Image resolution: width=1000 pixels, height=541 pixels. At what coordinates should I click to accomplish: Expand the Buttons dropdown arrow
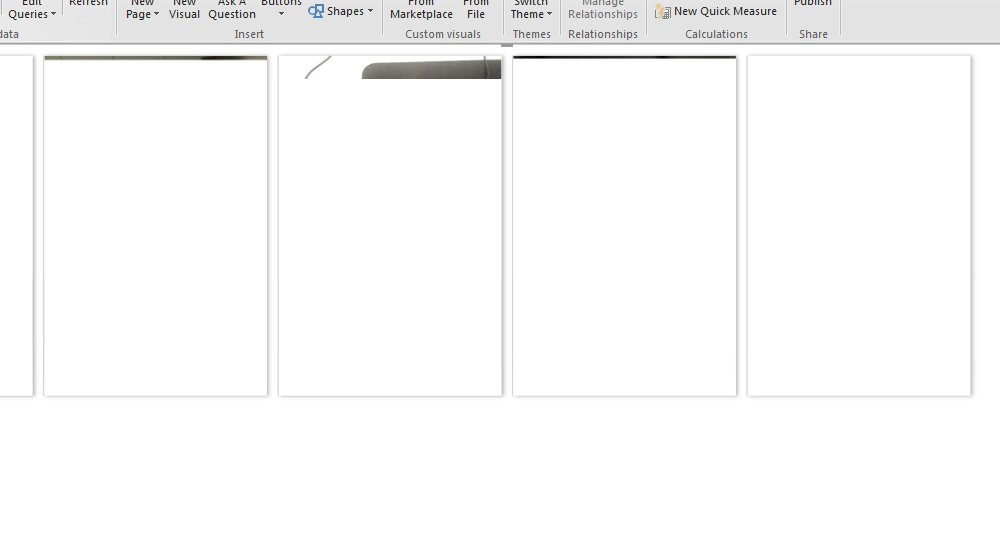281,14
